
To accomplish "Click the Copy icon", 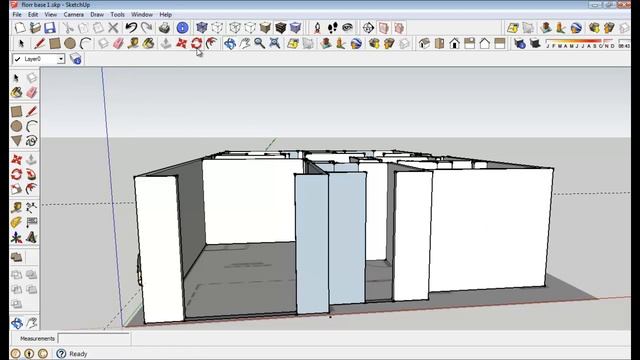I will pyautogui.click(x=83, y=28).
